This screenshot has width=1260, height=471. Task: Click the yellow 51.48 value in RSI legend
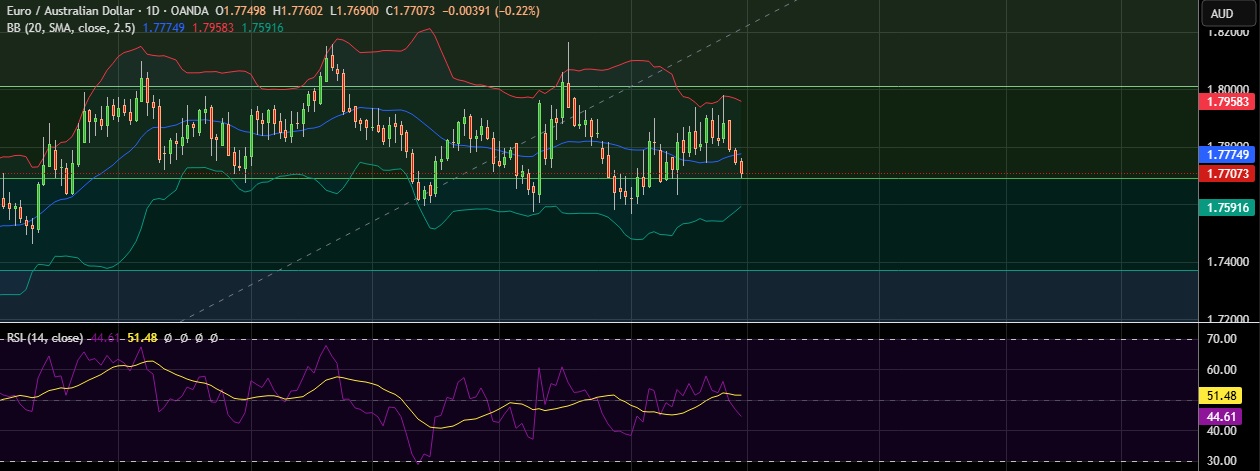click(143, 338)
